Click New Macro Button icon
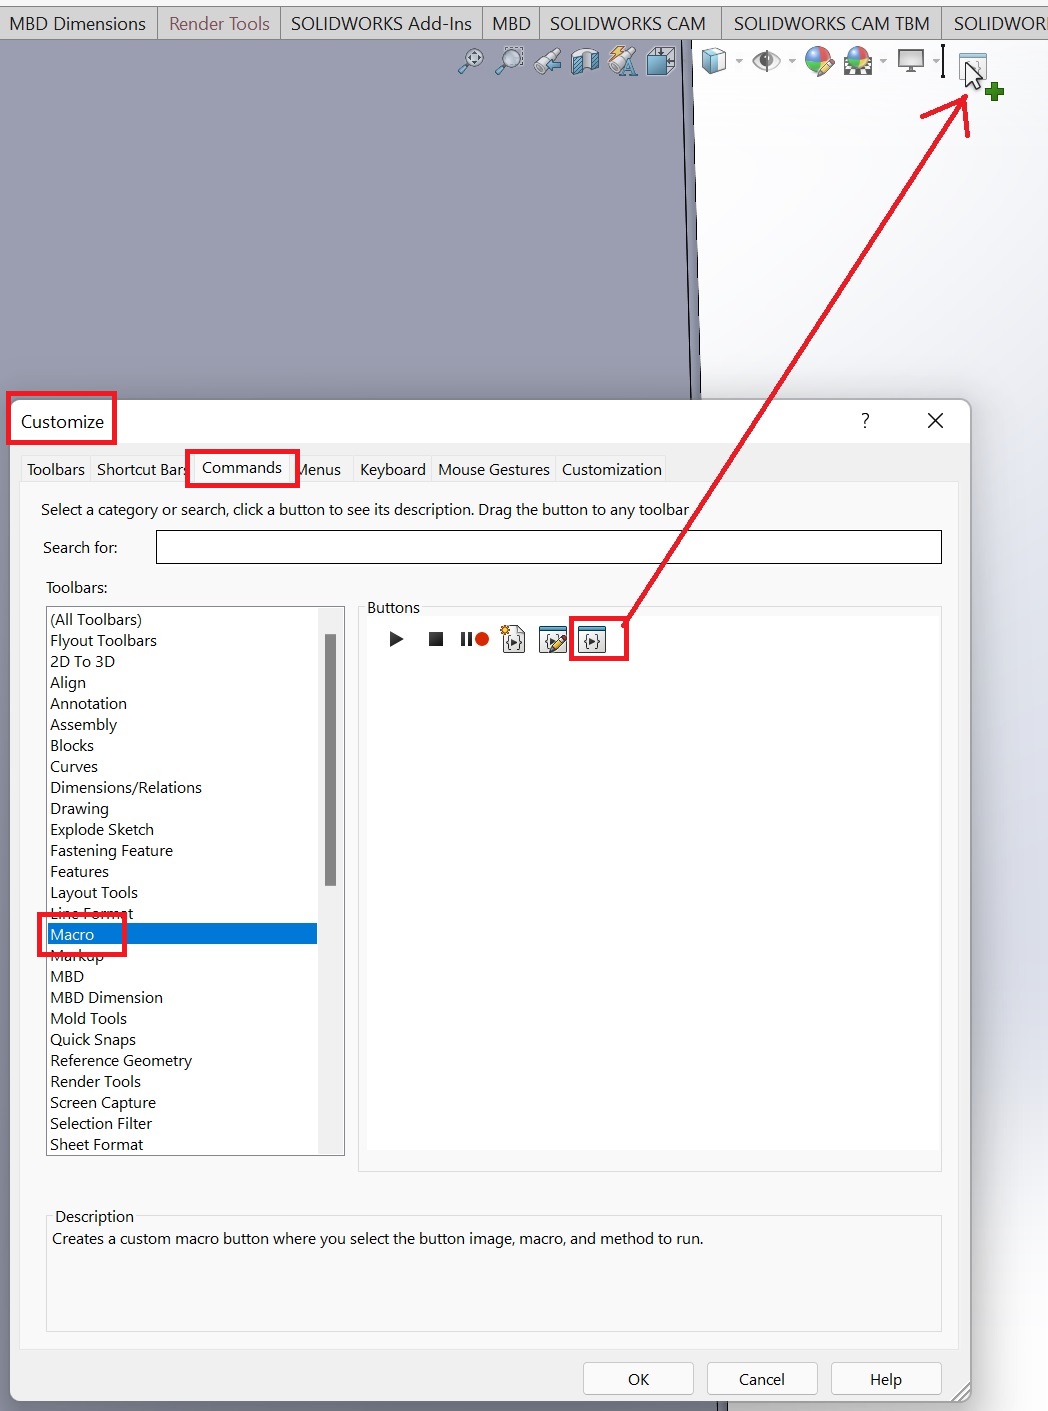Viewport: 1048px width, 1411px height. coord(592,640)
